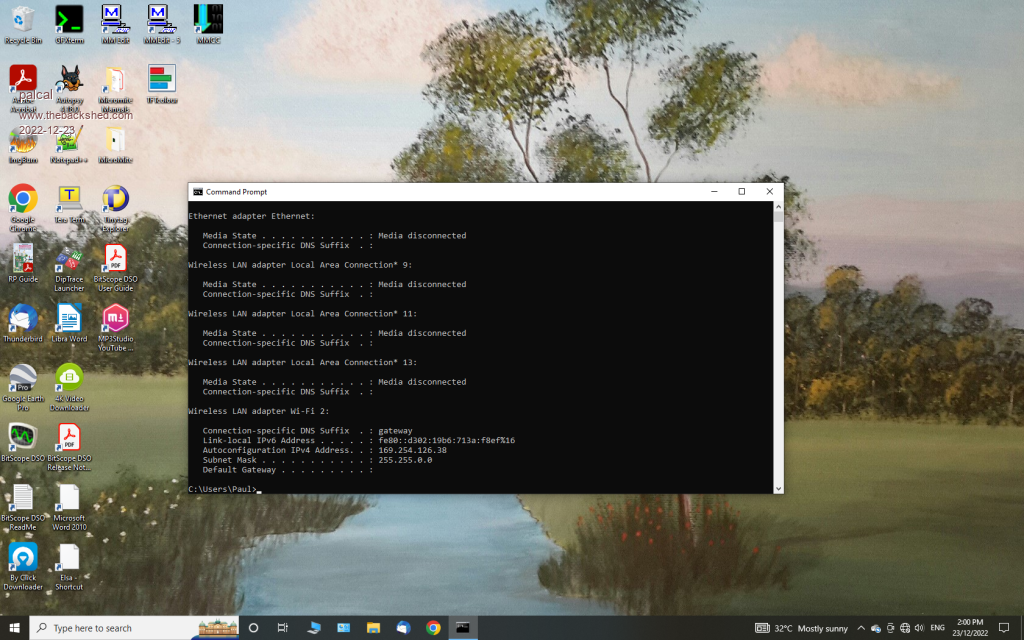
Task: Launch Google Earth Pro from desktop
Action: (22, 378)
